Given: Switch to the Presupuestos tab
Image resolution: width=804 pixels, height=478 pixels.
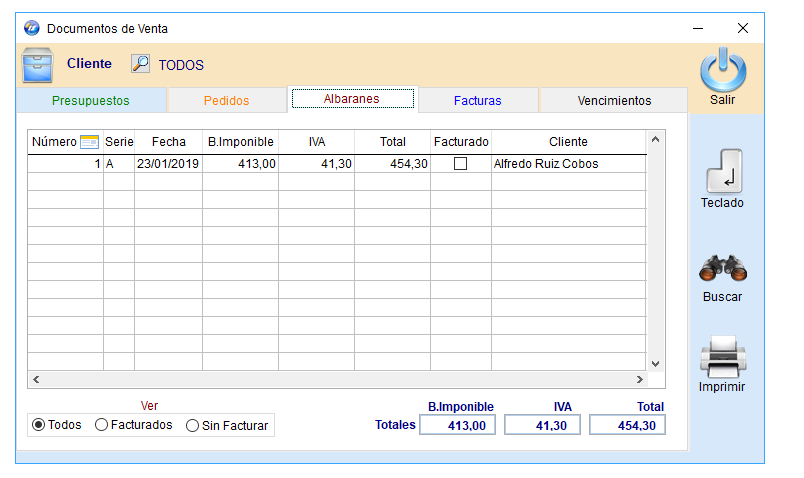Looking at the screenshot, I should [91, 101].
